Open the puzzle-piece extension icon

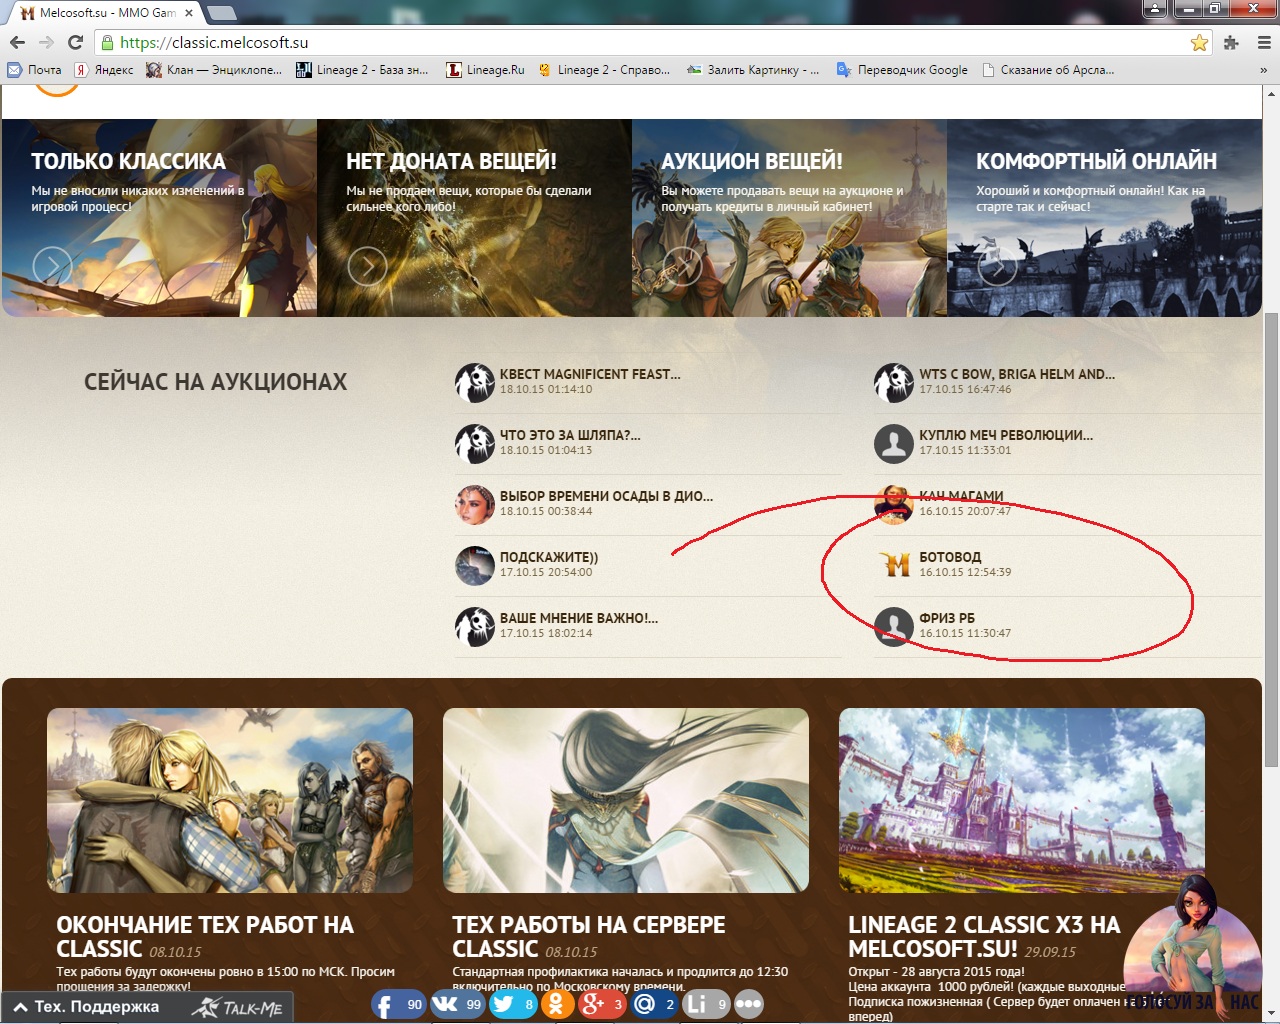pyautogui.click(x=1231, y=42)
